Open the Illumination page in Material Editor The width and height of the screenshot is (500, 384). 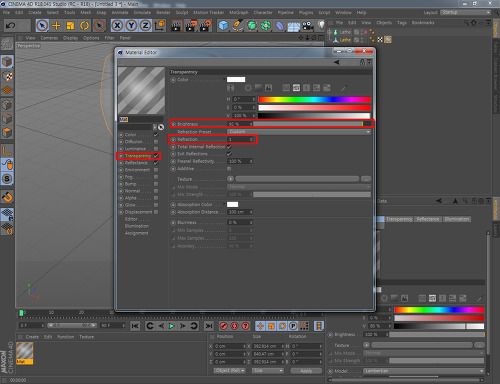[x=137, y=226]
